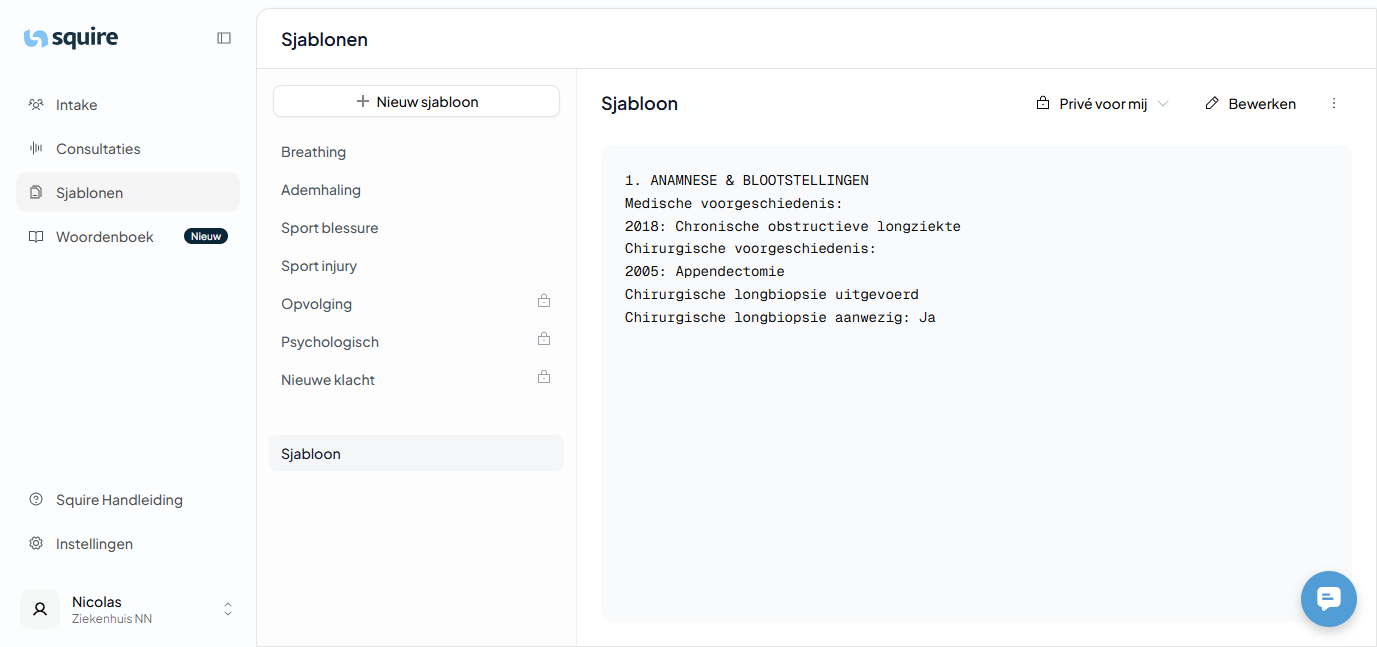Screen dimensions: 1377x647
Task: Click line '1. ANAMNESE & BLOOTSTELLINGEN'
Action: pyautogui.click(x=747, y=181)
